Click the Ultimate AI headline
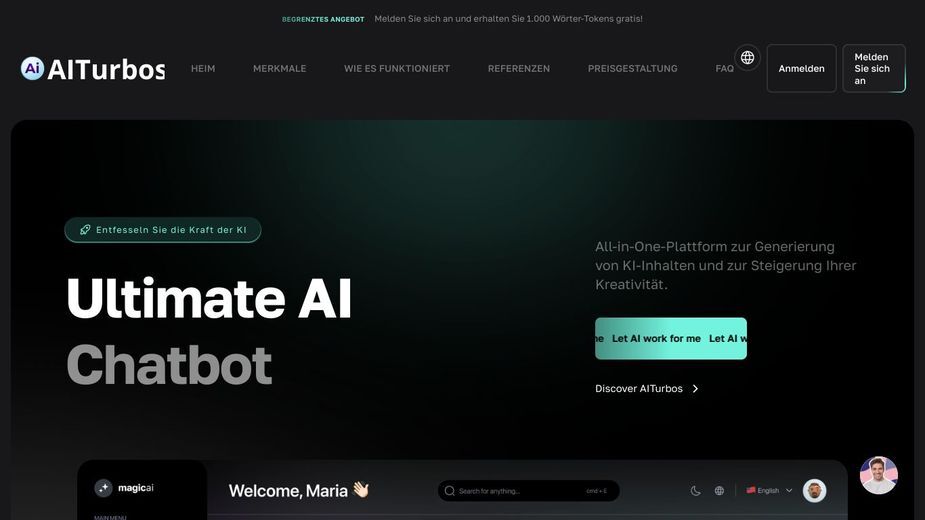925x520 pixels. coord(209,298)
